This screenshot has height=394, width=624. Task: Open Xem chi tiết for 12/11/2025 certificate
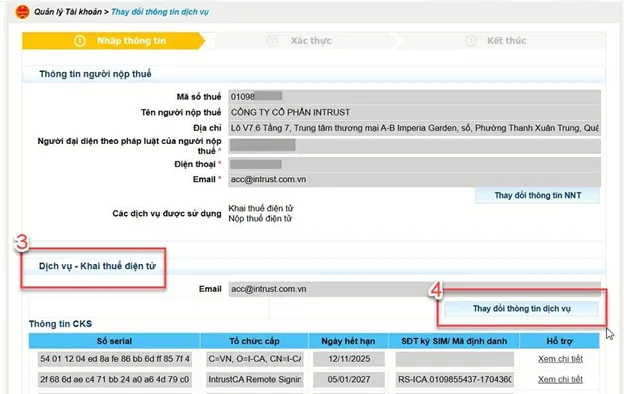(560, 359)
